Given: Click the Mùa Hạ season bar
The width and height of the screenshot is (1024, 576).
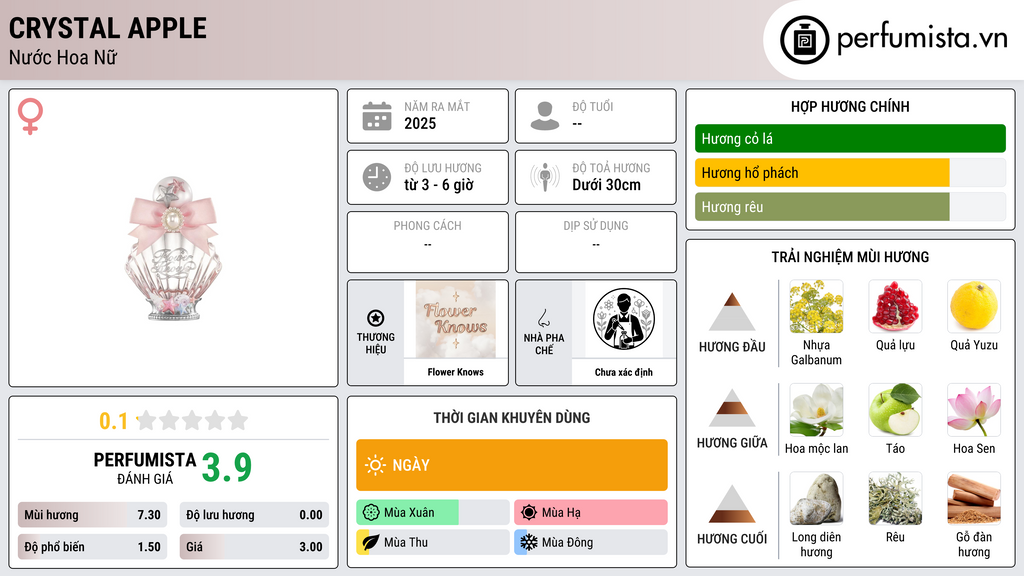Looking at the screenshot, I should coord(590,513).
